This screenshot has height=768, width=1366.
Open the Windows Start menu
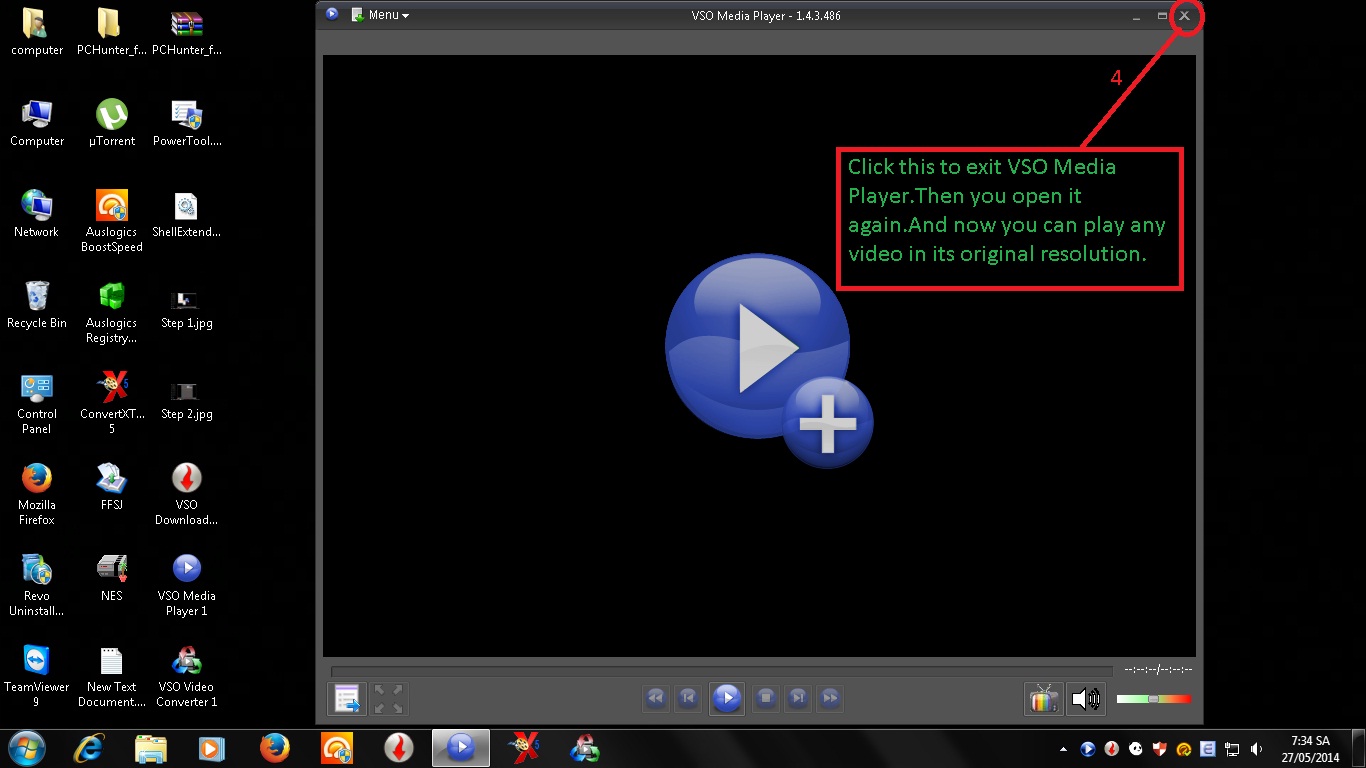point(27,748)
